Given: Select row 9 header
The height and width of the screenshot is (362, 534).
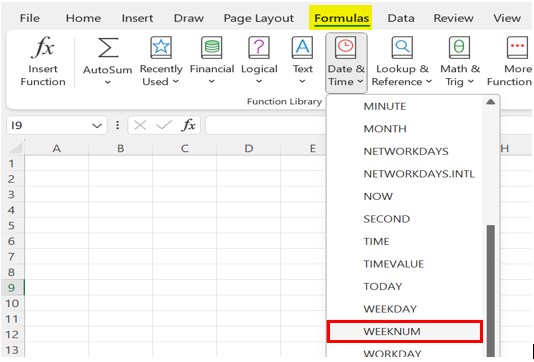Looking at the screenshot, I should coord(12,287).
